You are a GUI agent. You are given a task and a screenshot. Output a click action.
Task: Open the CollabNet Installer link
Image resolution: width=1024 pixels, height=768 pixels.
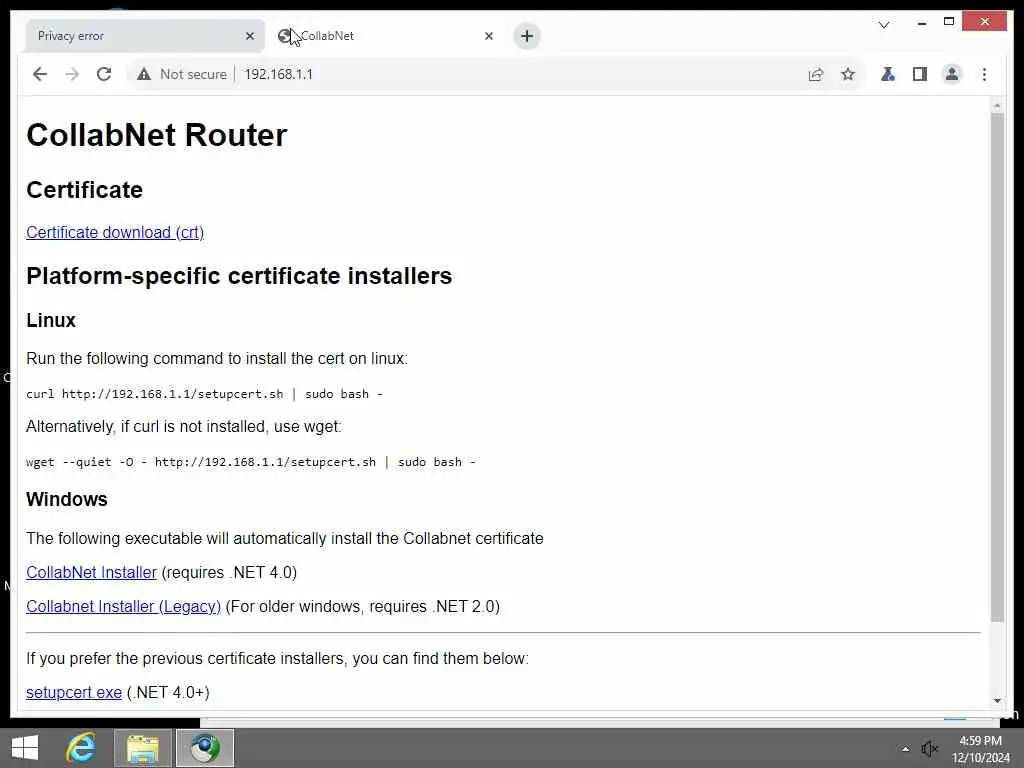pyautogui.click(x=91, y=572)
